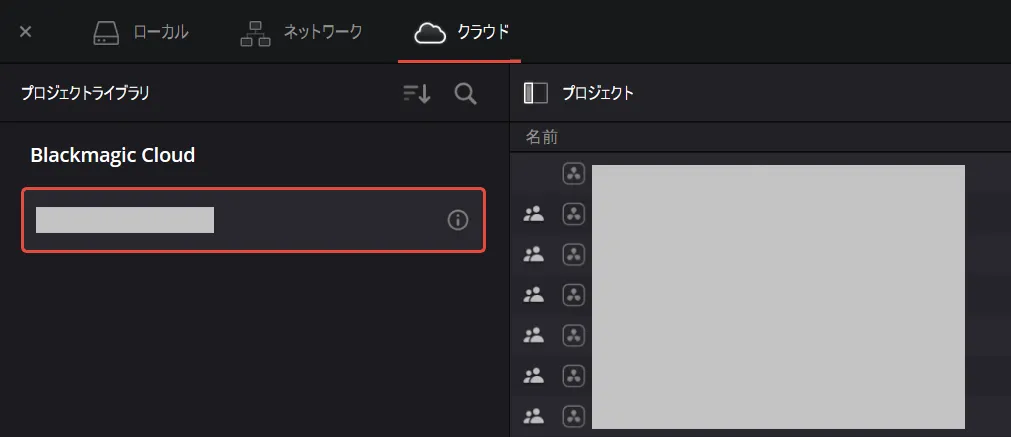Screen dimensions: 1011x437
Task: Select the クラウド tab
Action: [462, 32]
